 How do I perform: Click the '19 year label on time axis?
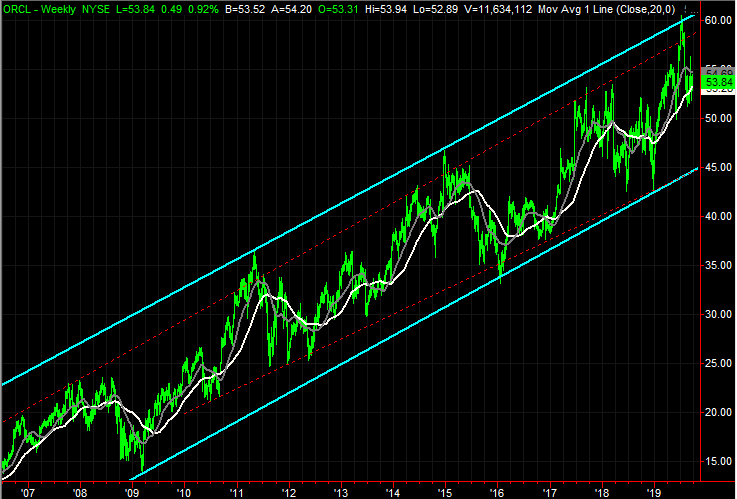[x=654, y=492]
